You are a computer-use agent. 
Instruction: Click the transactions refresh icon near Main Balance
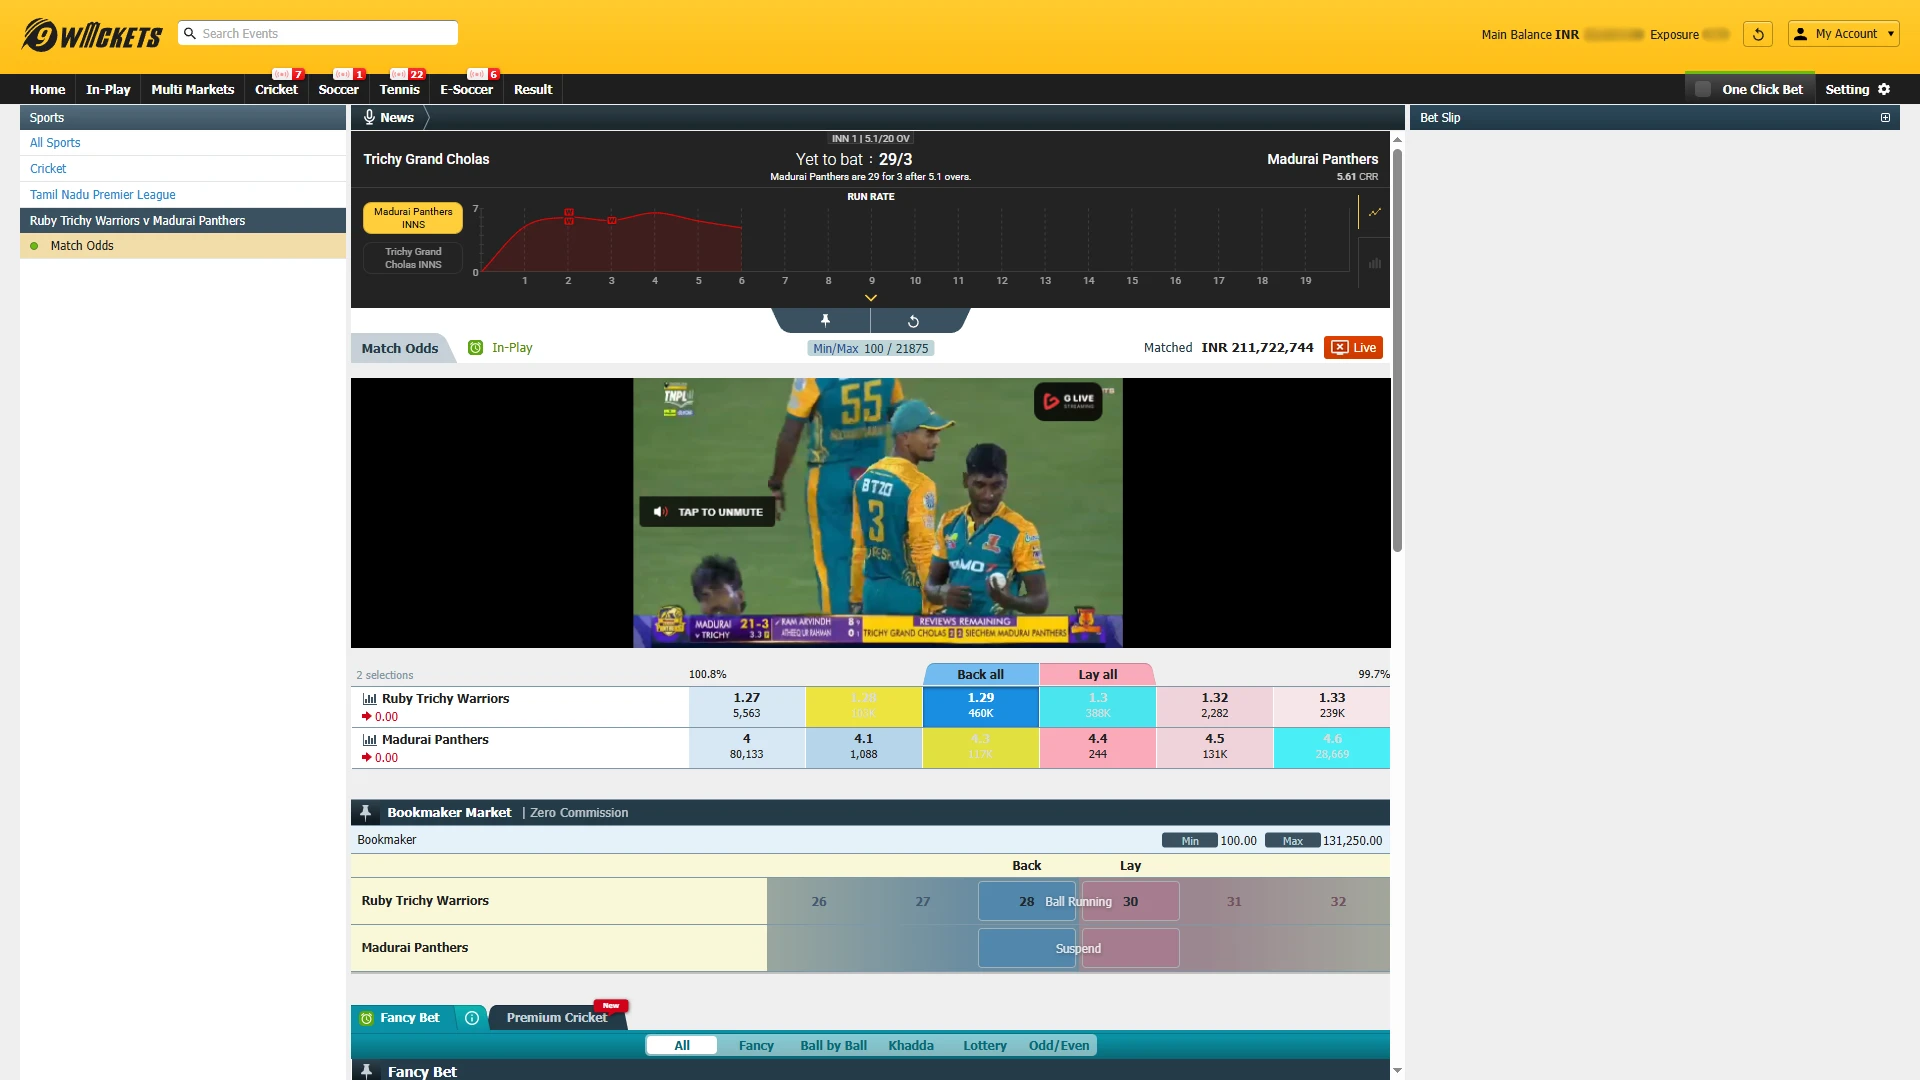click(1757, 33)
